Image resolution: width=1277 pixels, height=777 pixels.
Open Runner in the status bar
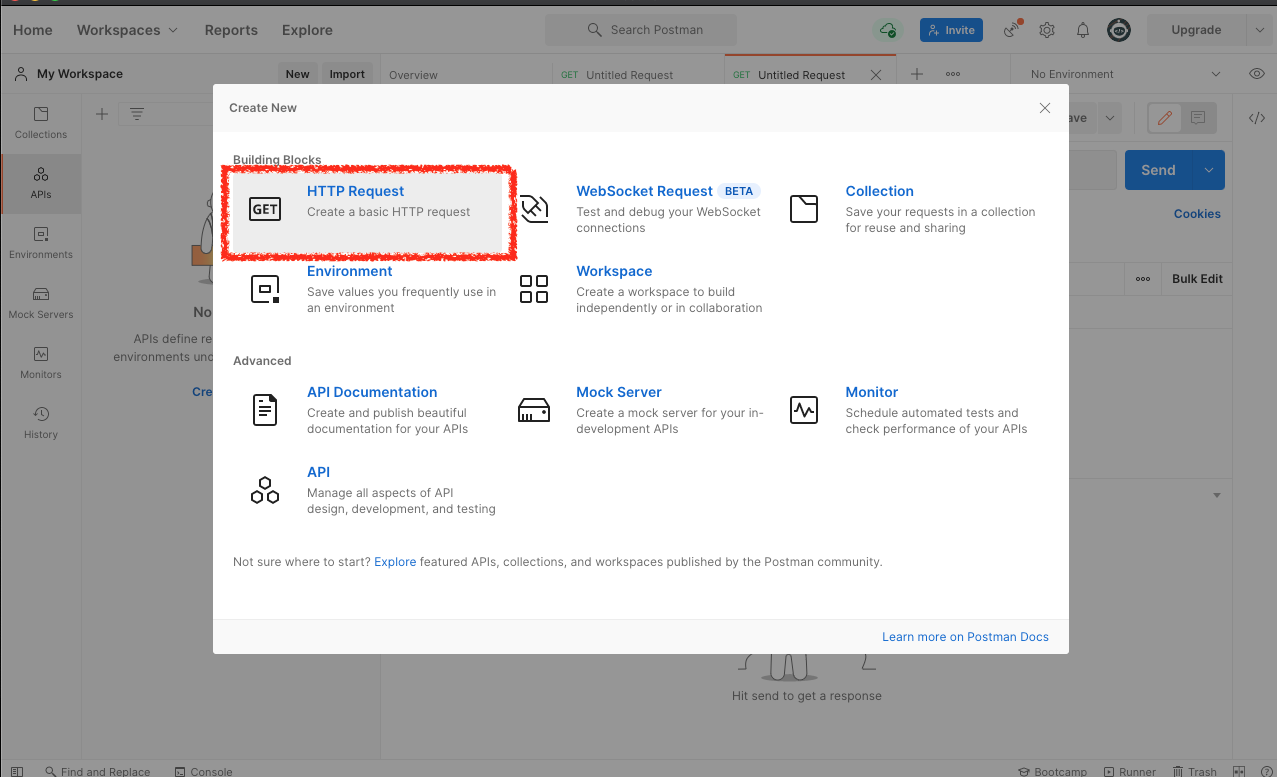click(x=1129, y=772)
